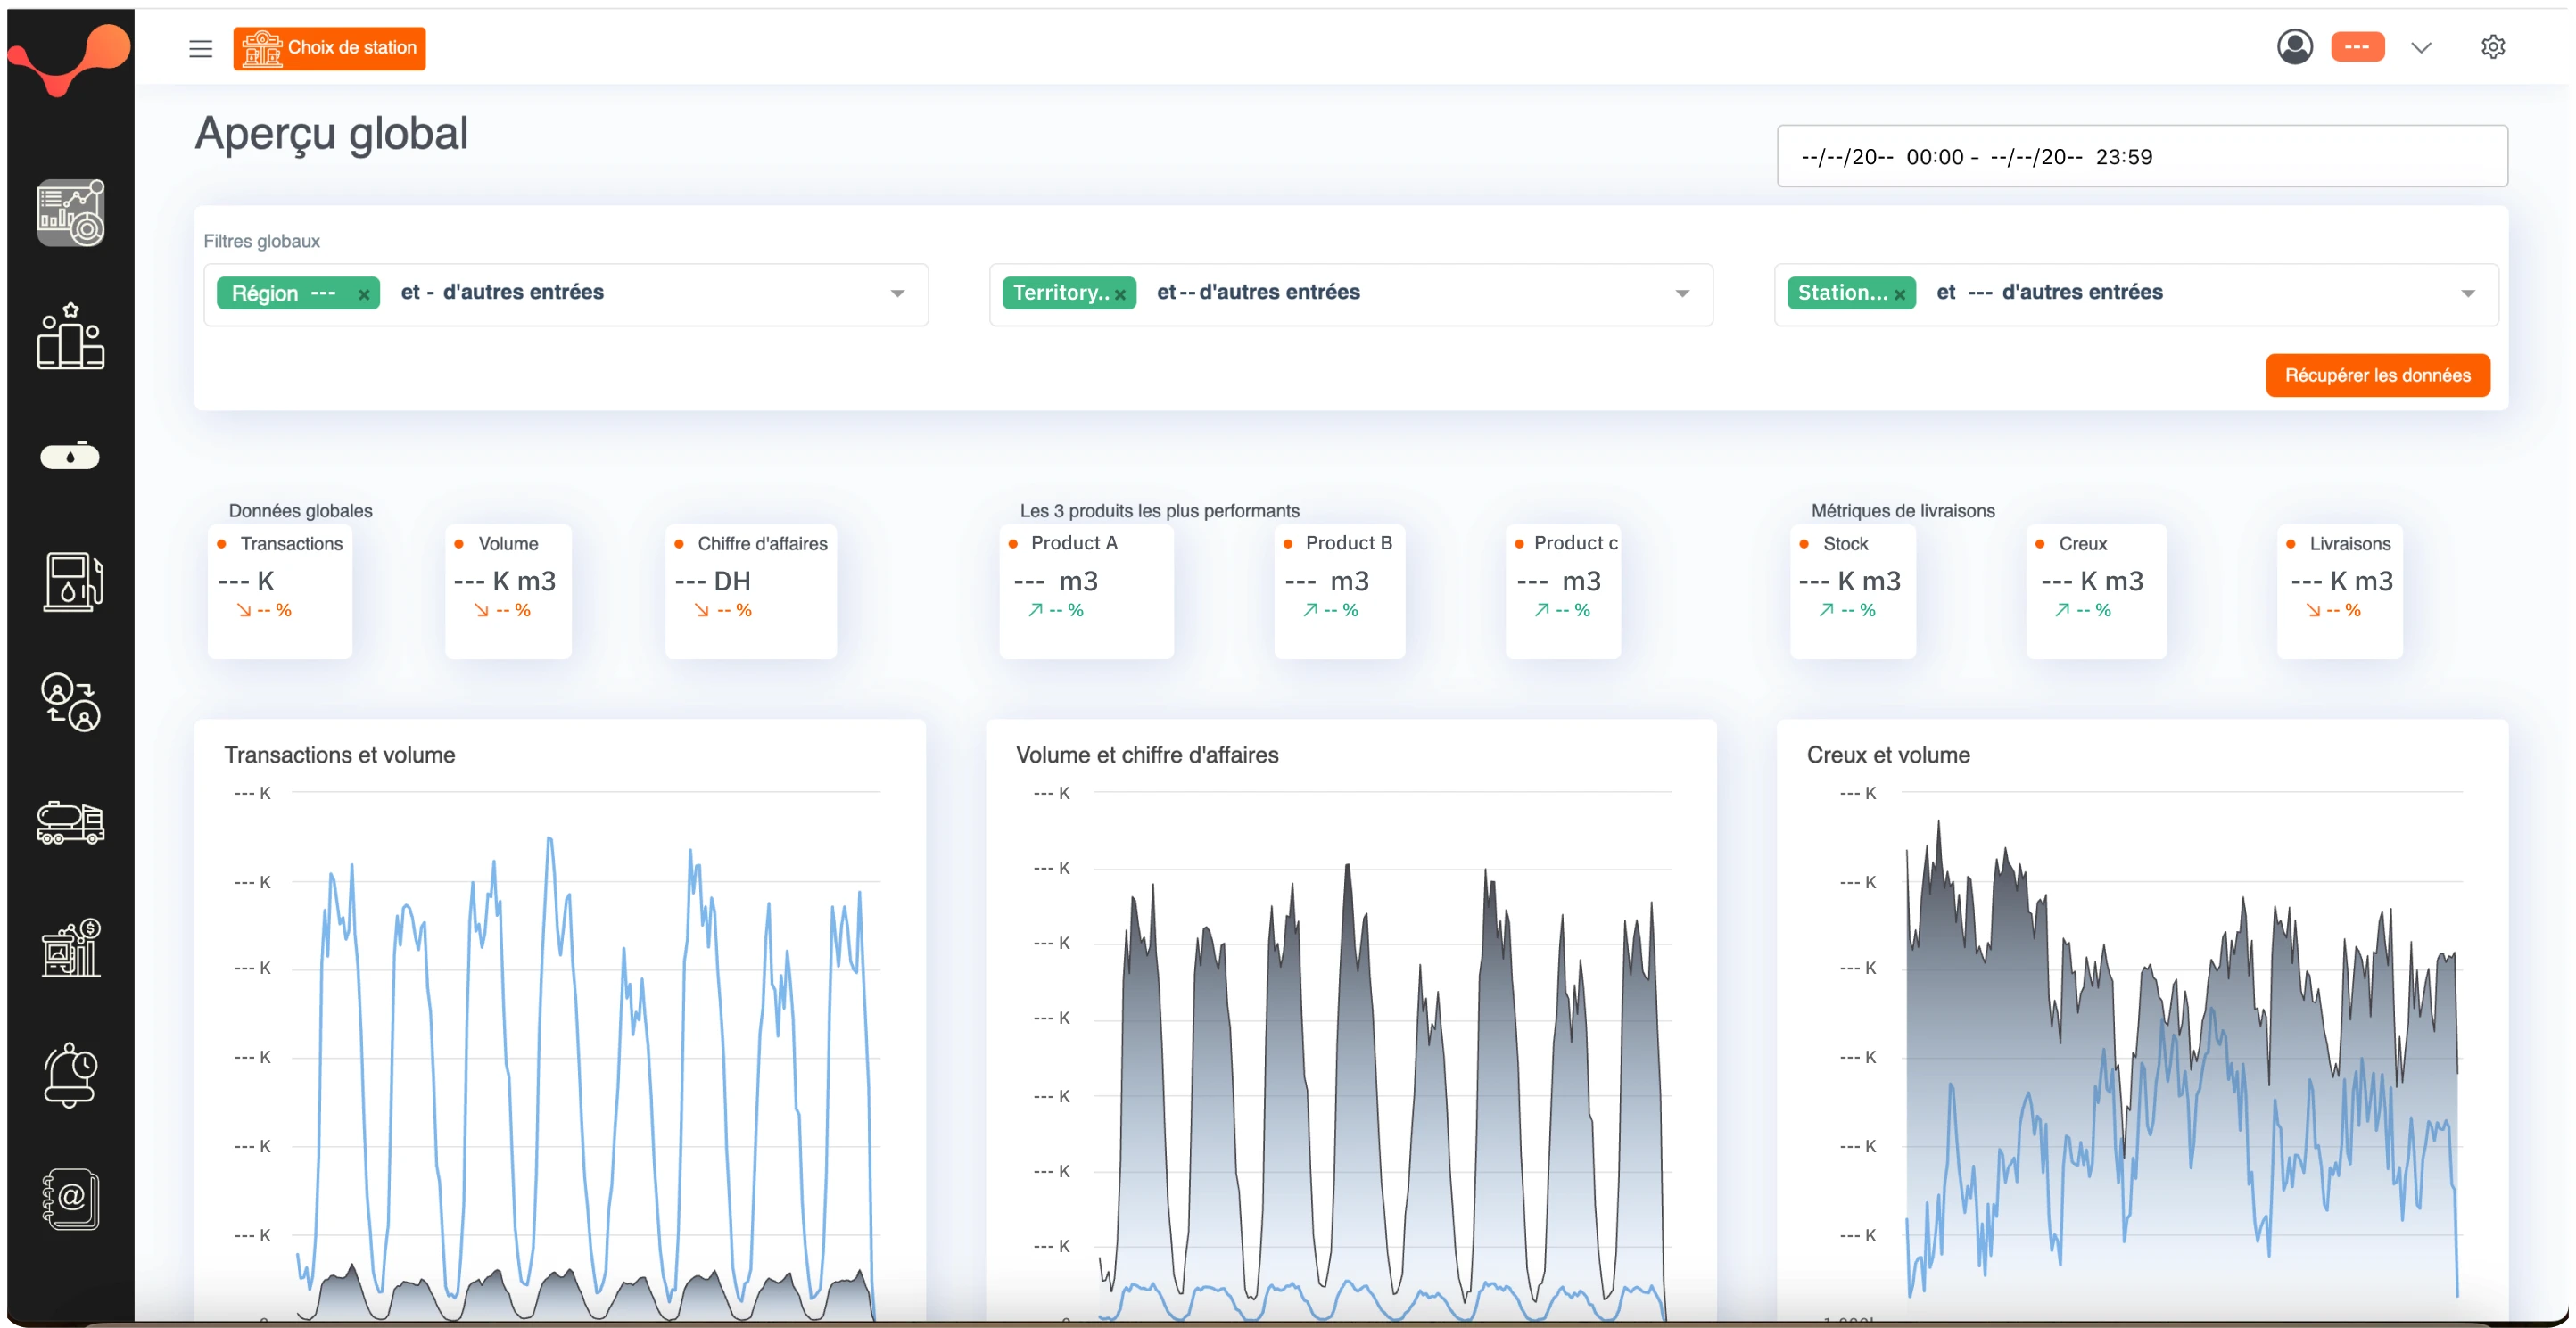Expand the Station filter dropdown

(x=2467, y=294)
